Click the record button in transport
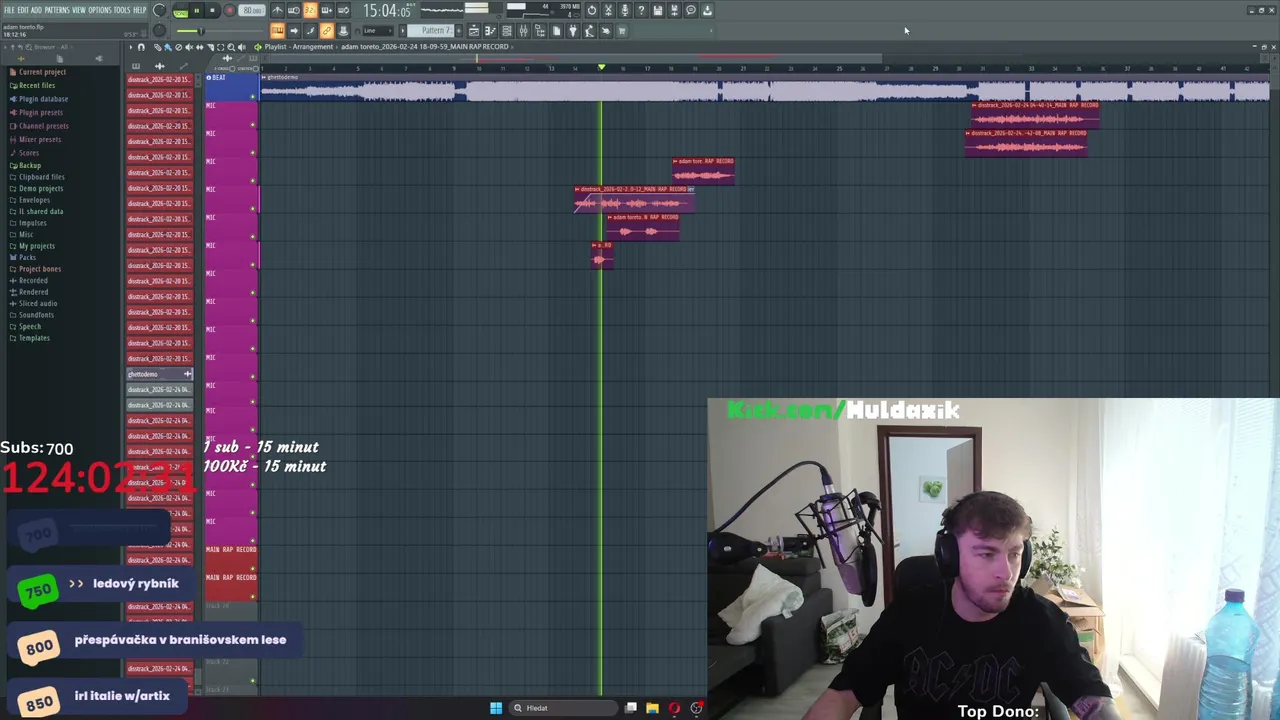Viewport: 1280px width, 720px height. point(229,10)
